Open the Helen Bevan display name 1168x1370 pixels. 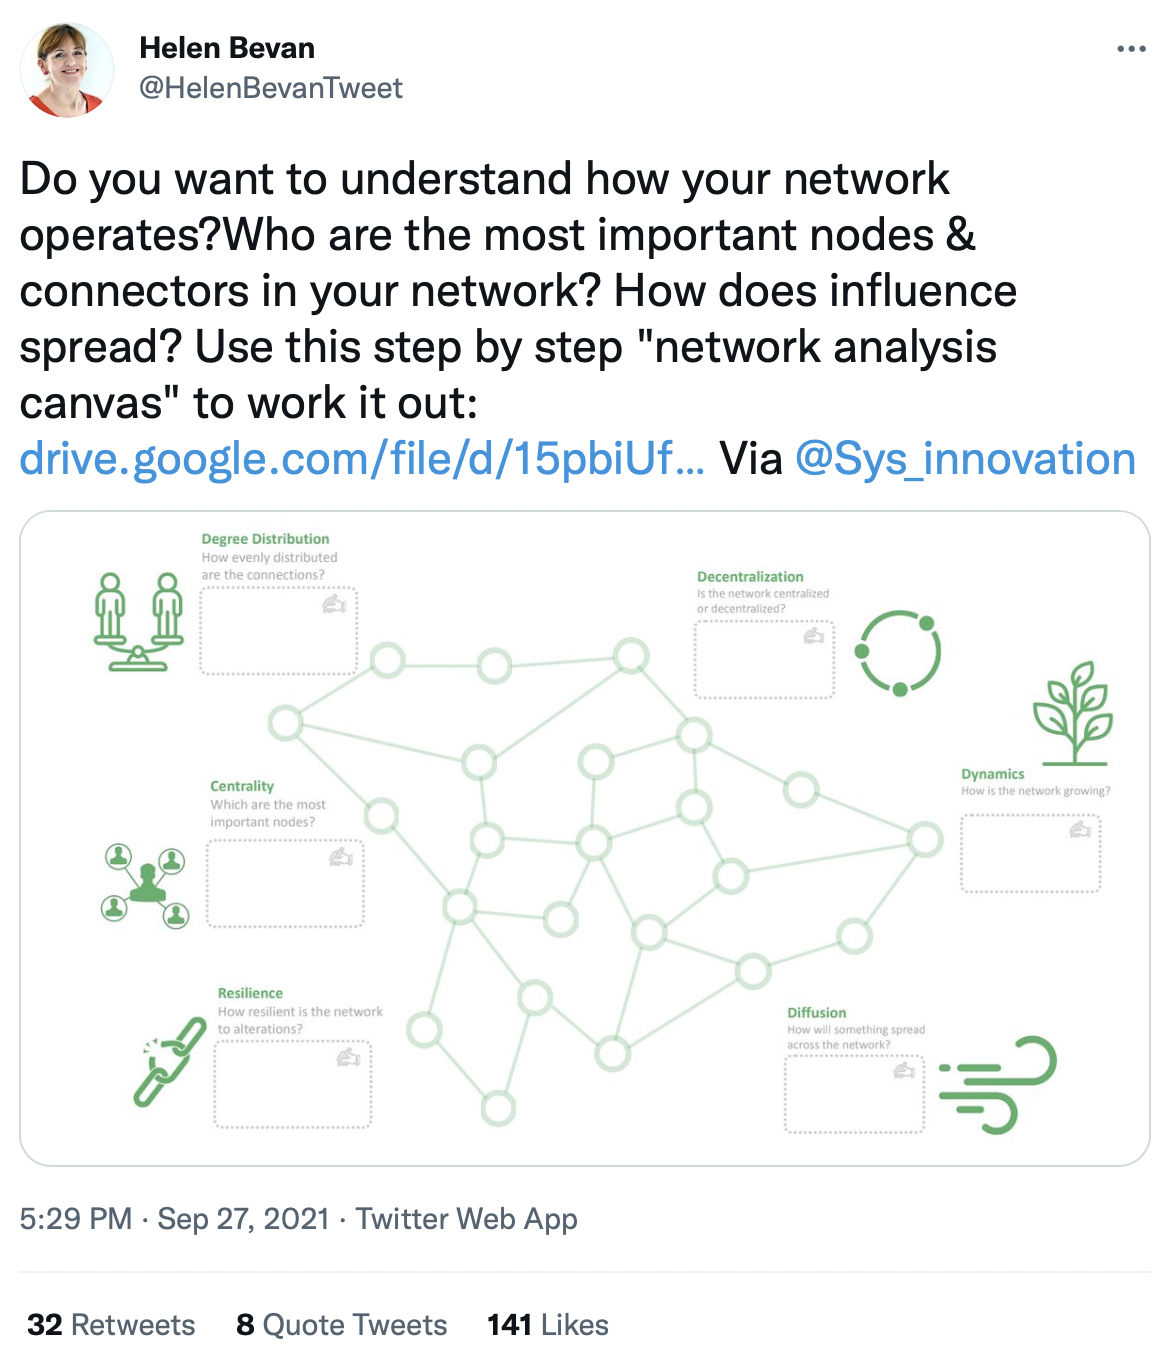[x=227, y=48]
